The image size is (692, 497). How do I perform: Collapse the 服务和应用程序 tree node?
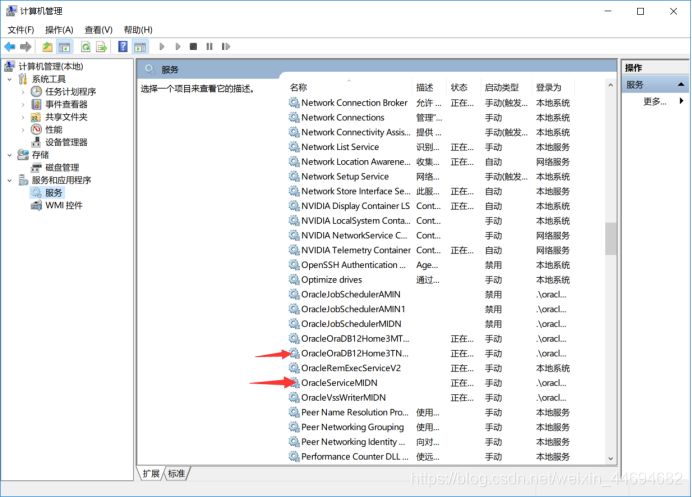[10, 181]
